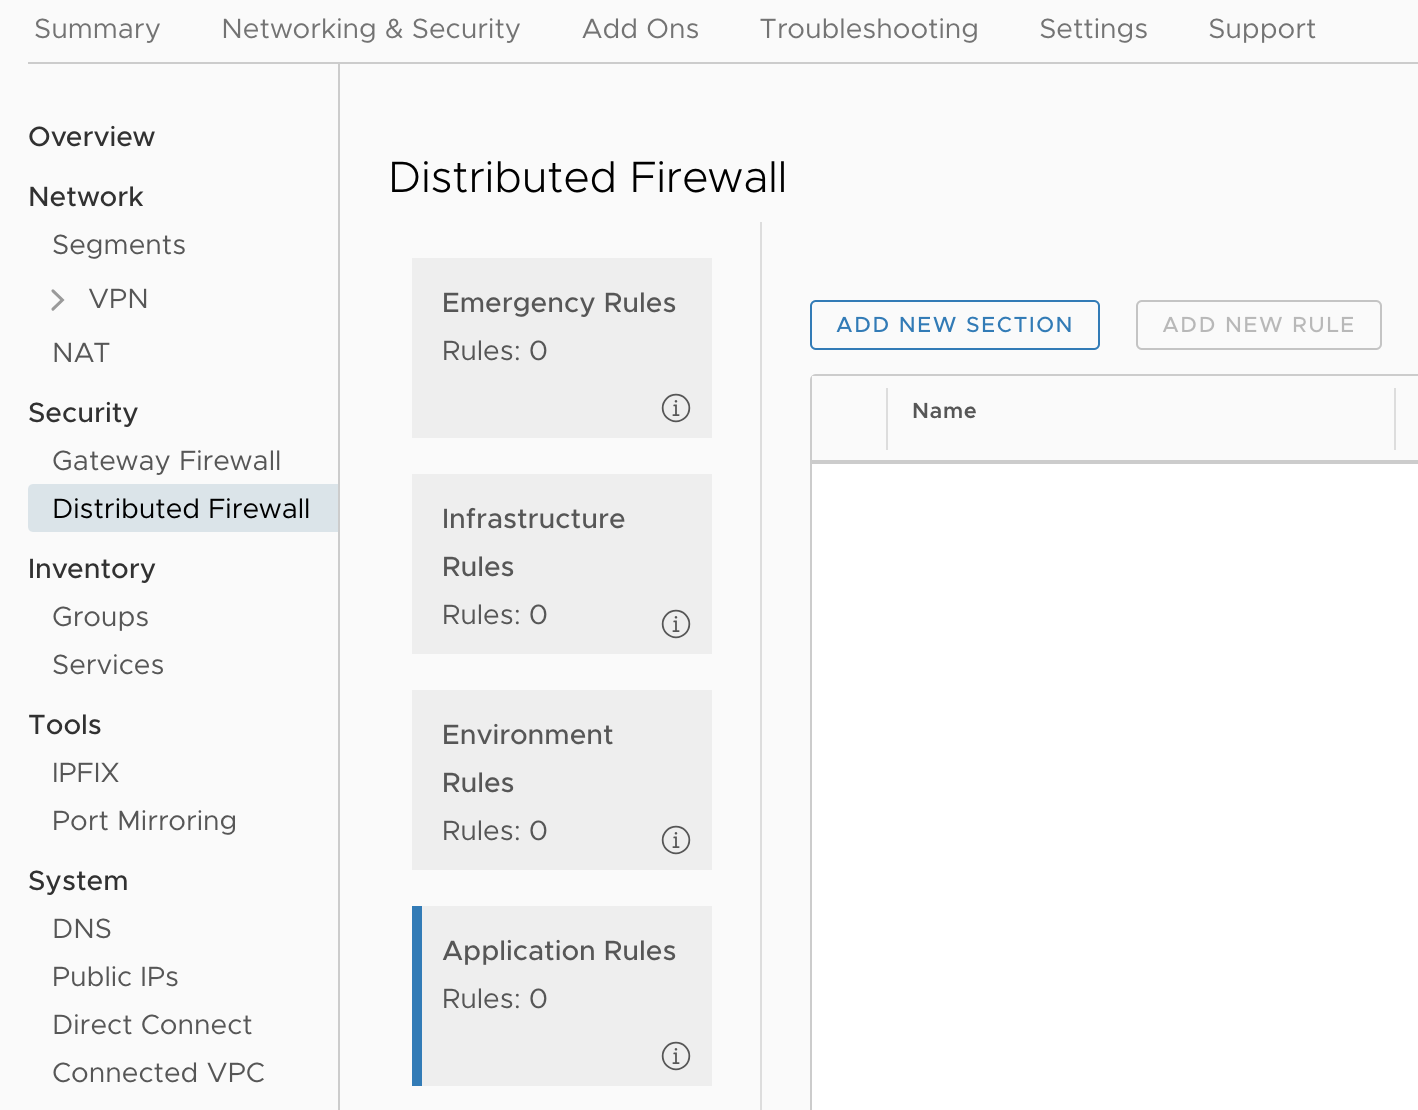Click the Name column header

(x=944, y=411)
